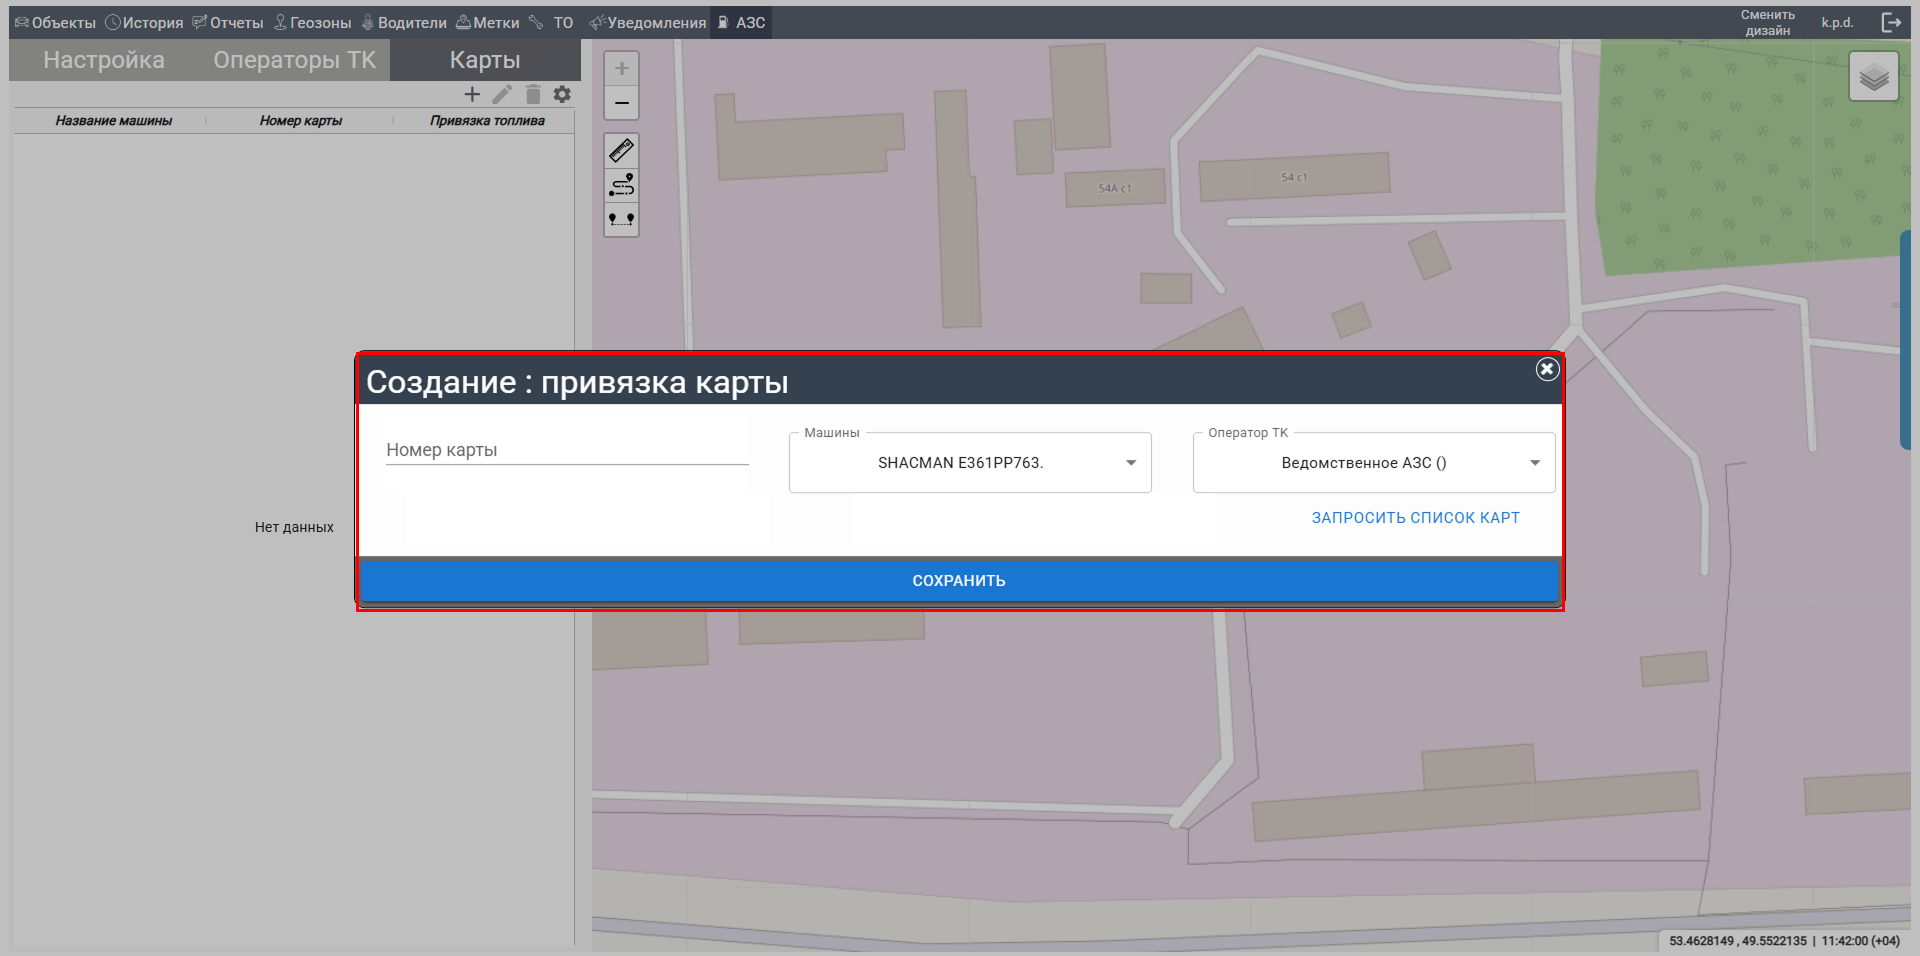This screenshot has width=1920, height=956.
Task: Focus the Номер карты input field
Action: point(566,450)
